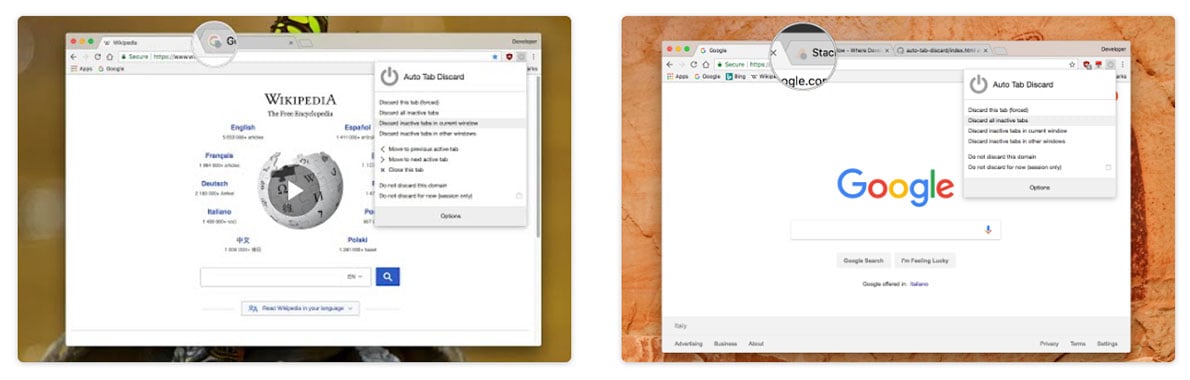Open a new tab in the Wikipedia window

coord(305,43)
